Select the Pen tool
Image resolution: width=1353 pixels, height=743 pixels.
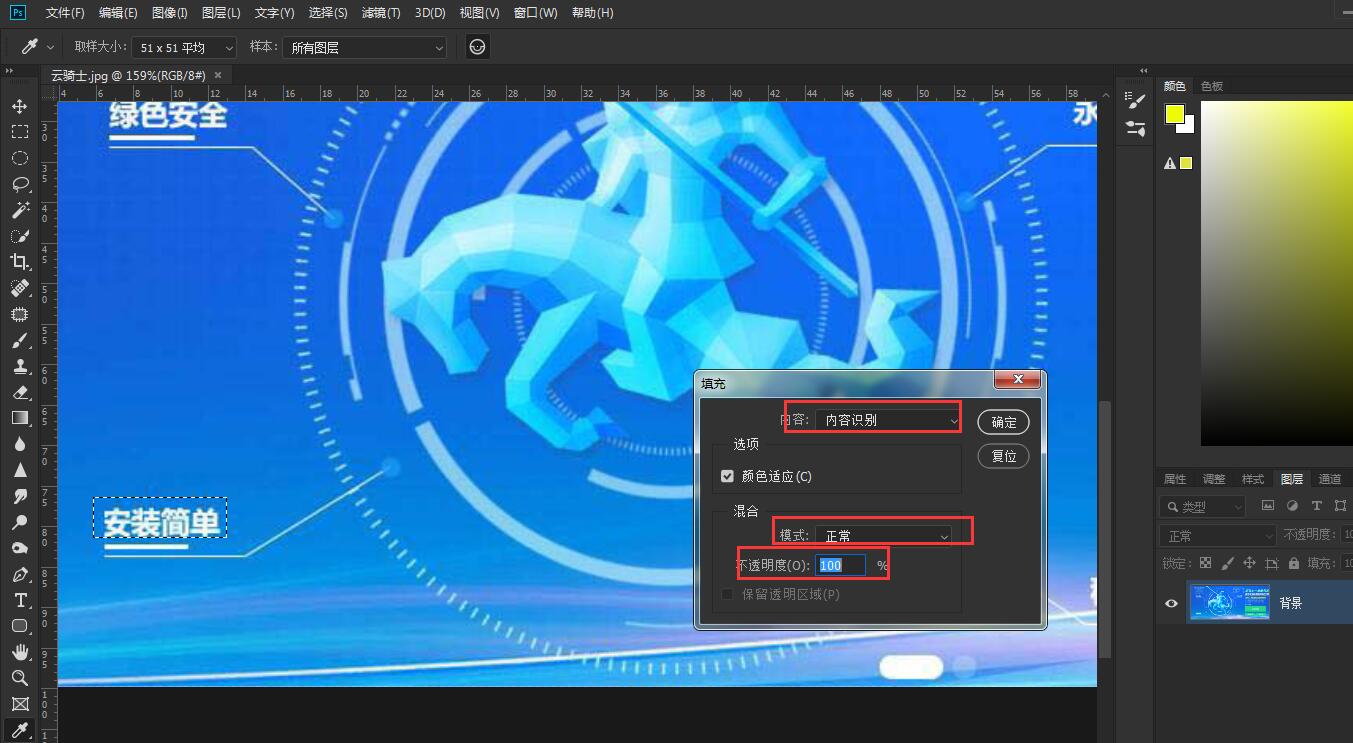tap(19, 574)
